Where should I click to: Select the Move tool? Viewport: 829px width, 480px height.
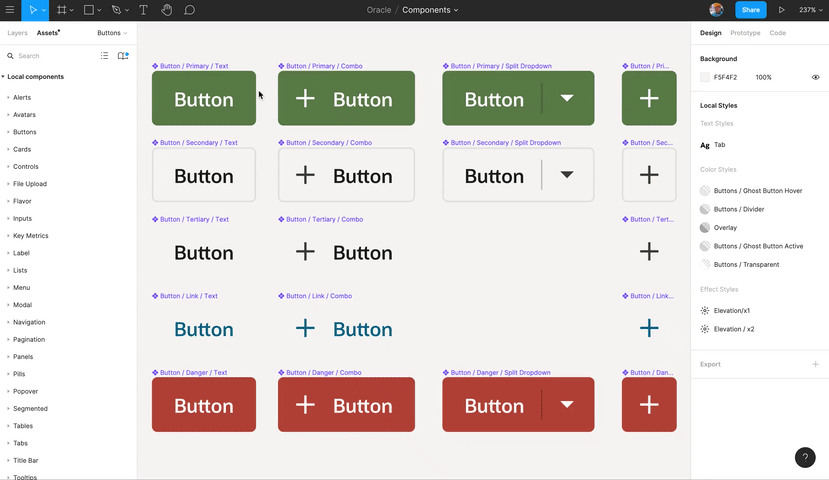pyautogui.click(x=33, y=10)
